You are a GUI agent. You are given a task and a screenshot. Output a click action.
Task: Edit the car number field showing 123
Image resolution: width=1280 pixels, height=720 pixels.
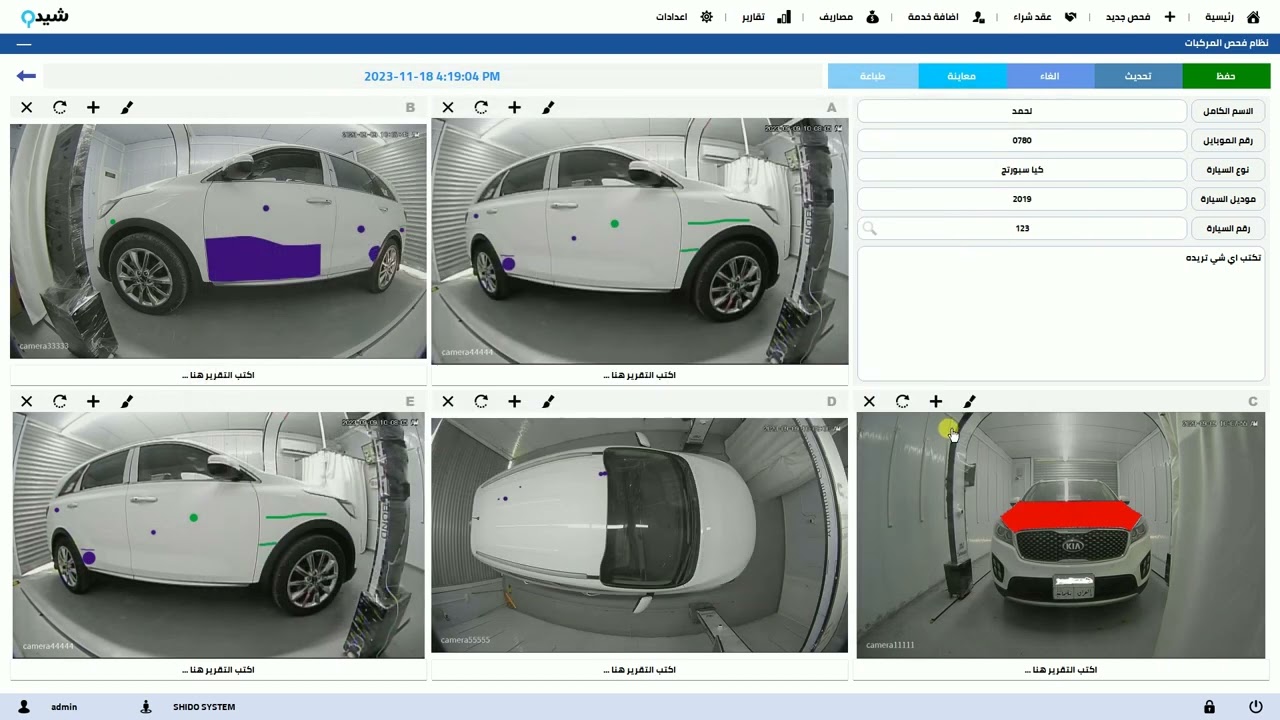[1022, 228]
